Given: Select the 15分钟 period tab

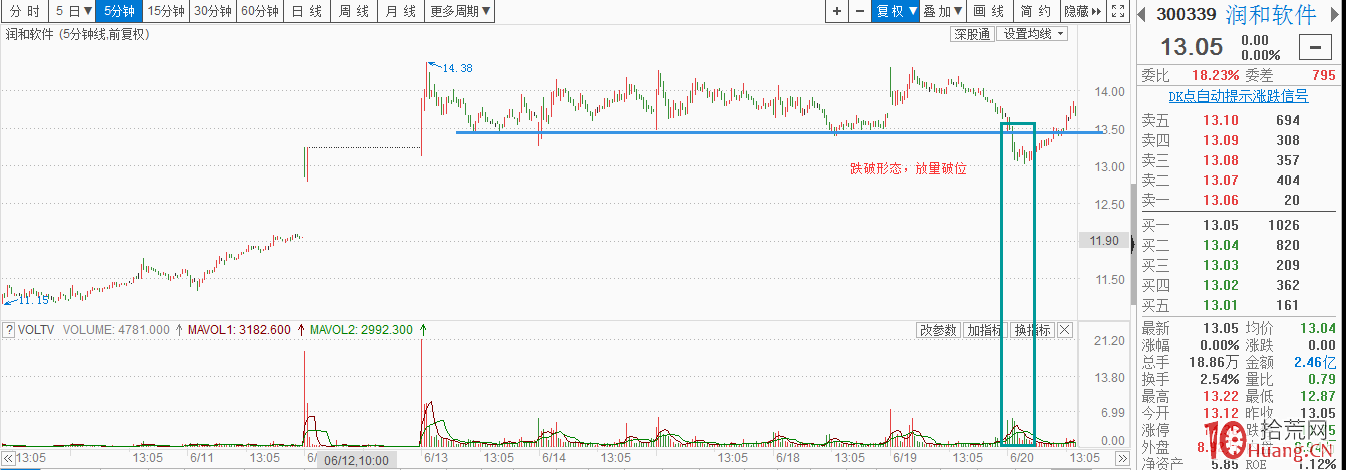Looking at the screenshot, I should [x=165, y=12].
